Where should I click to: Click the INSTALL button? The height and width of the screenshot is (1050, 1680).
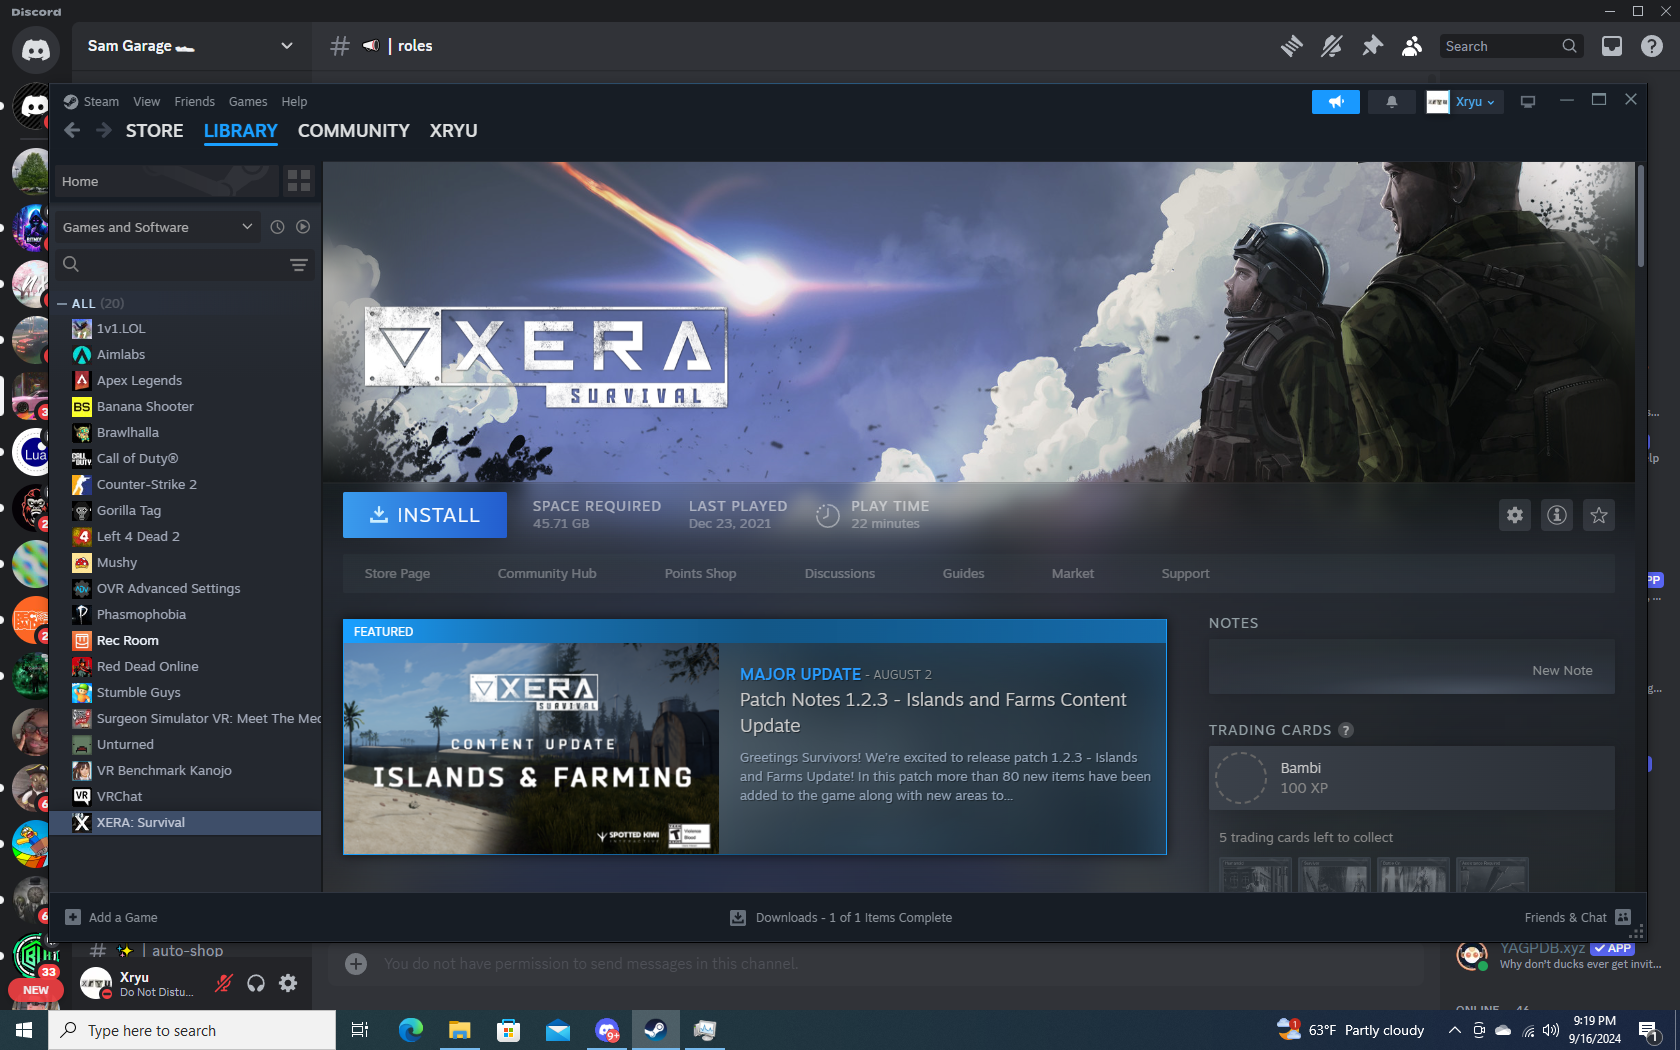coord(425,515)
